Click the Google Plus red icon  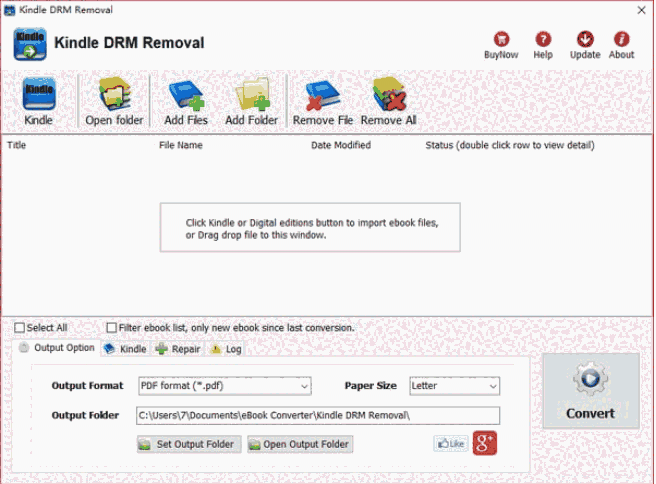(485, 443)
